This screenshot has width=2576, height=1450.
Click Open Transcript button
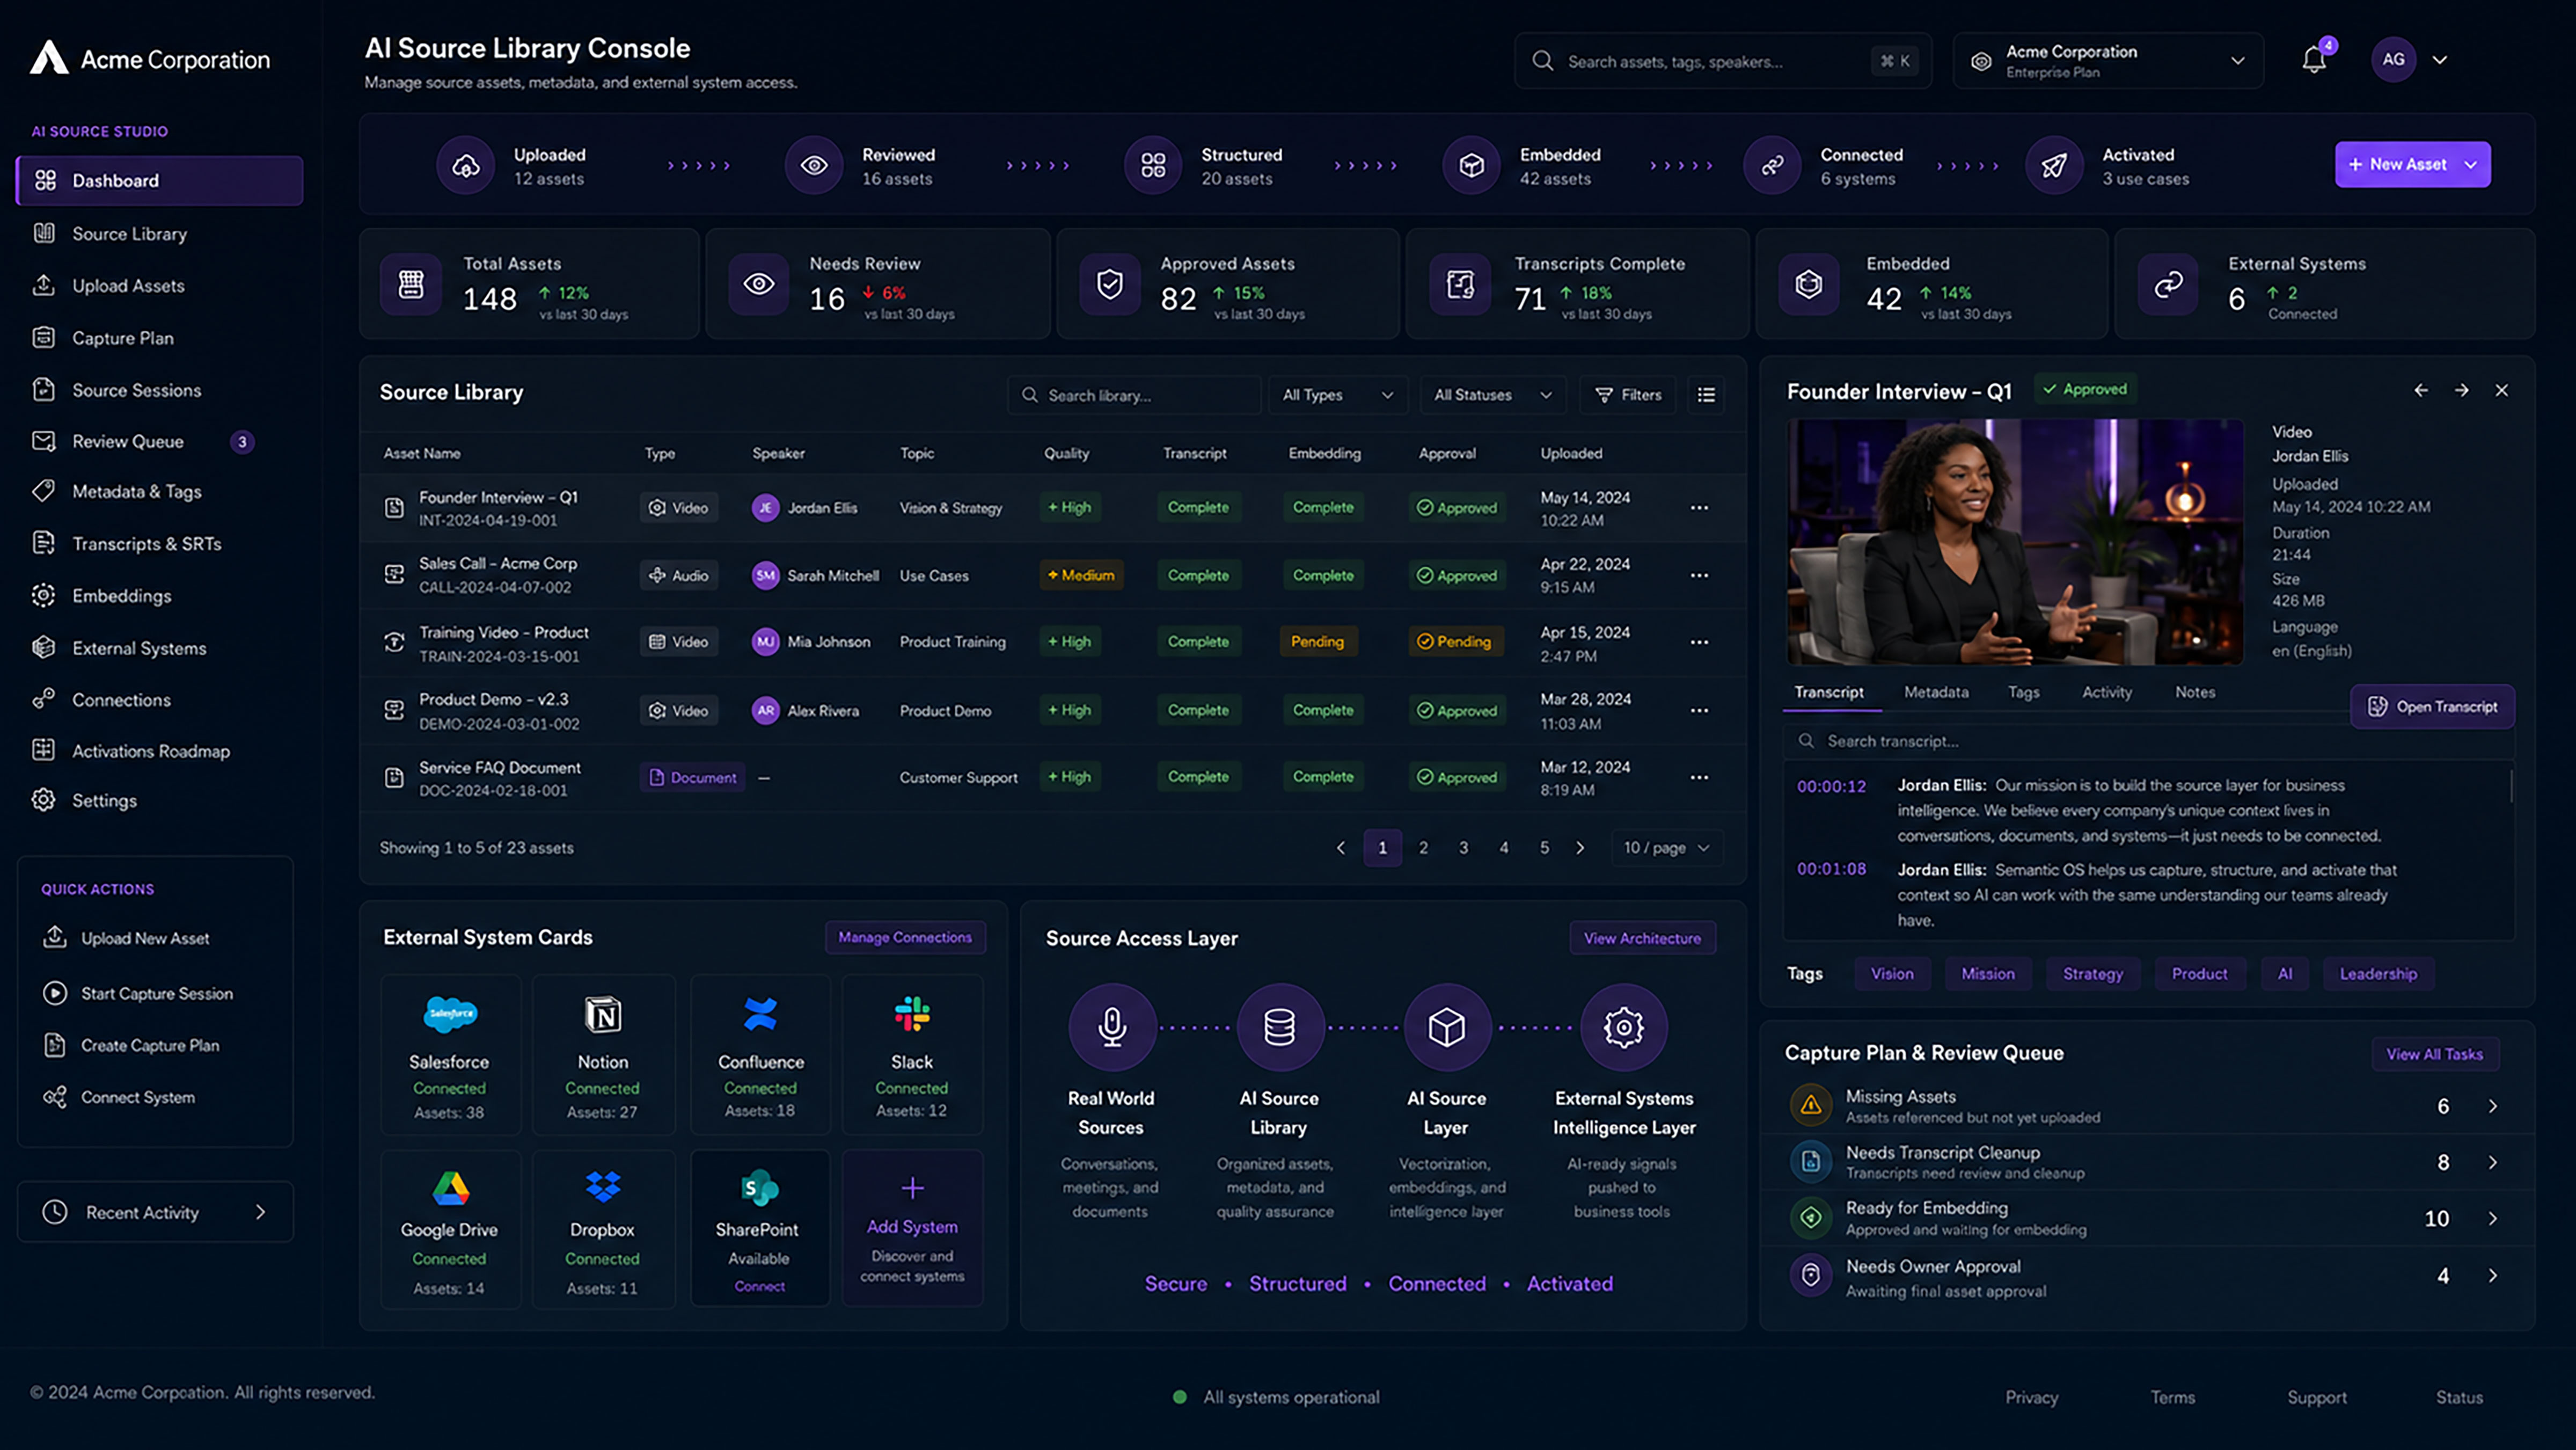2432,707
